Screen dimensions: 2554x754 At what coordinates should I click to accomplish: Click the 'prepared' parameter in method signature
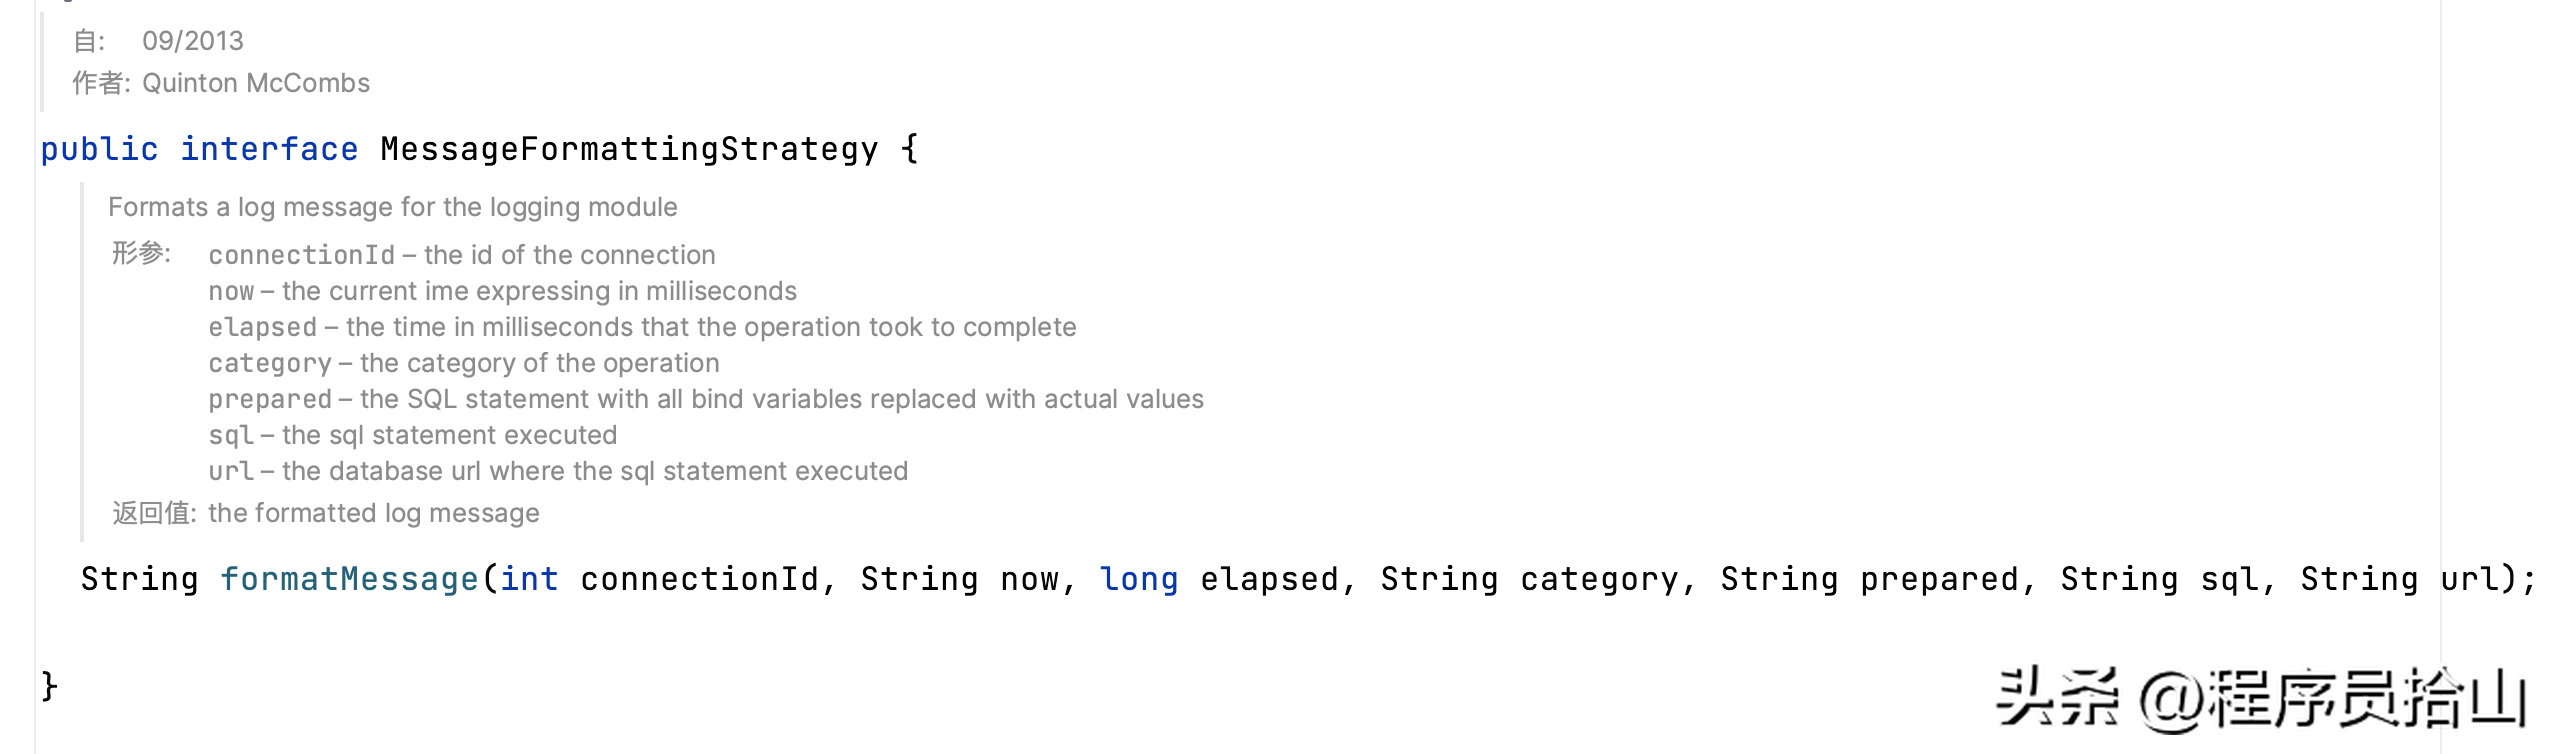1939,579
